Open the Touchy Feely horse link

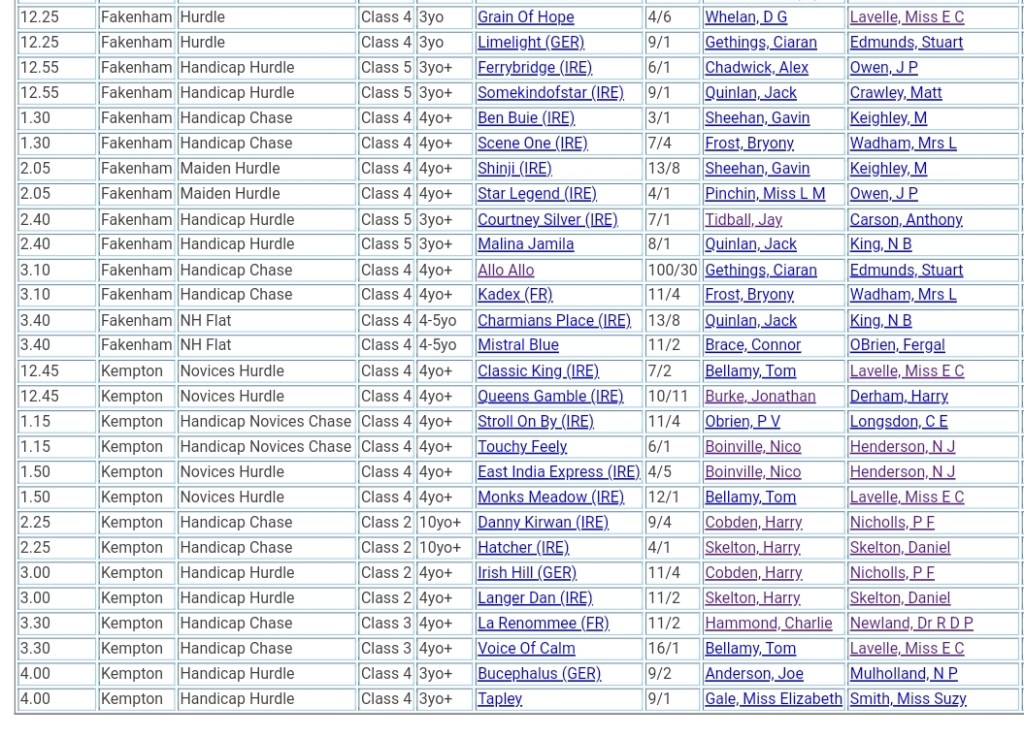pos(521,447)
